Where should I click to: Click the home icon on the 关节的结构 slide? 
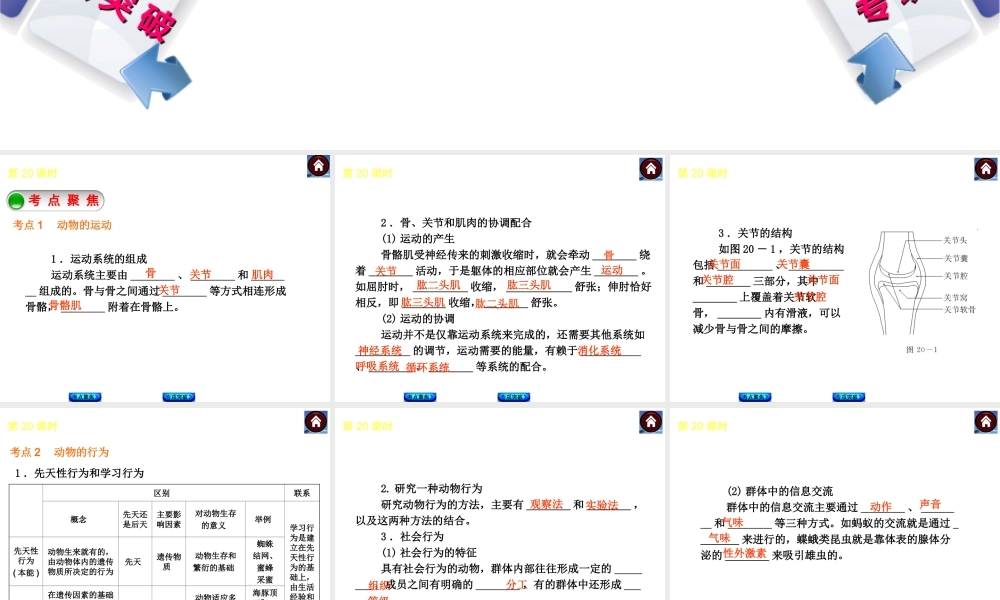click(985, 168)
